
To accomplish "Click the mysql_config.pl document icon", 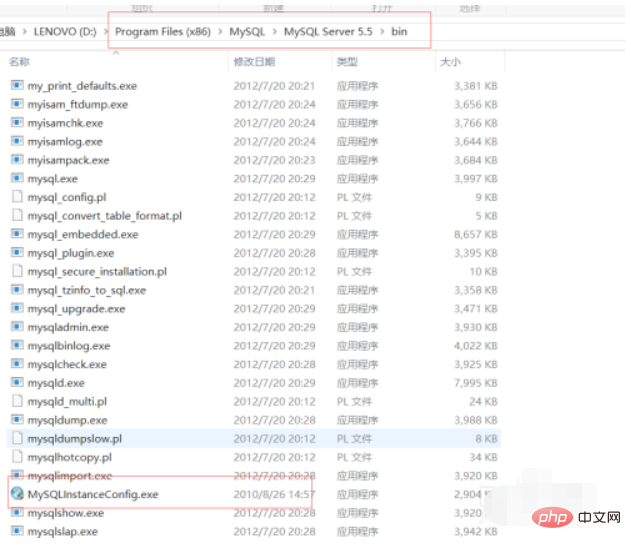I will 17,197.
